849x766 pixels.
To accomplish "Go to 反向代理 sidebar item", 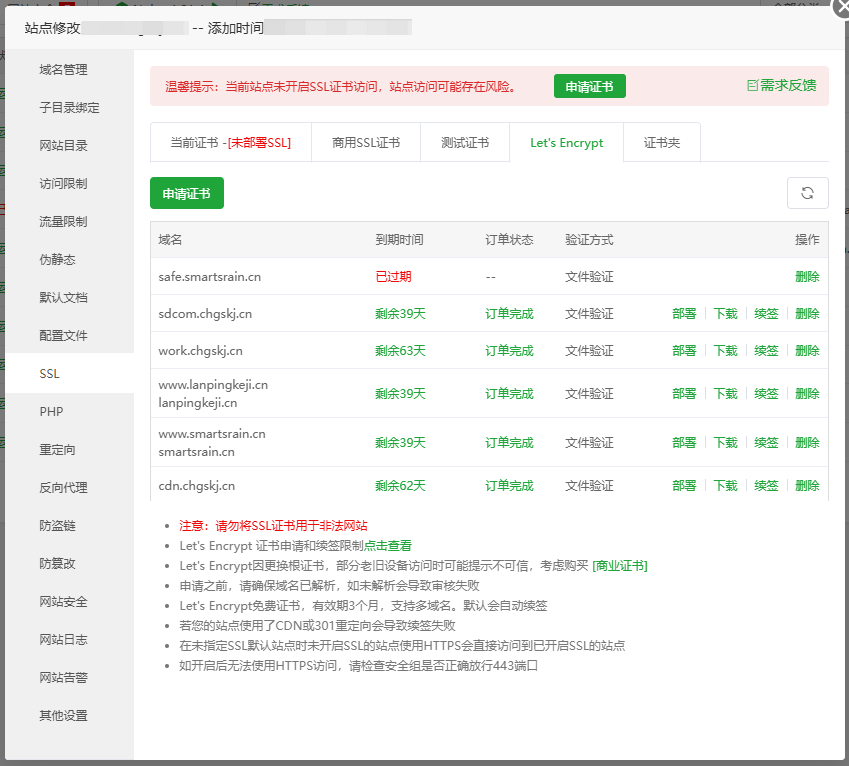I will (x=63, y=488).
